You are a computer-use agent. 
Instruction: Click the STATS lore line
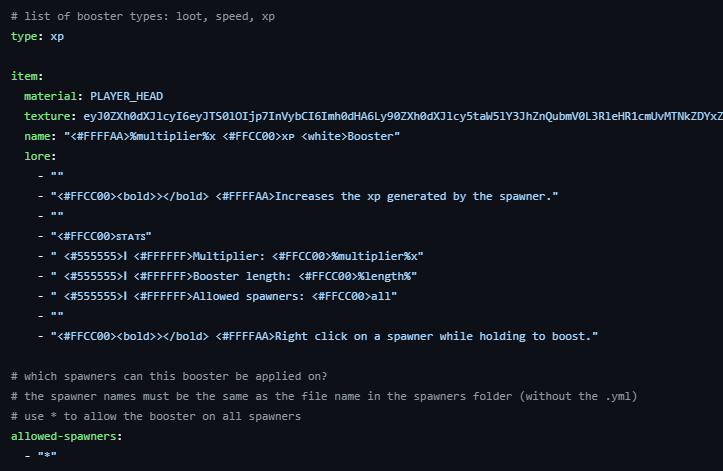coord(101,236)
